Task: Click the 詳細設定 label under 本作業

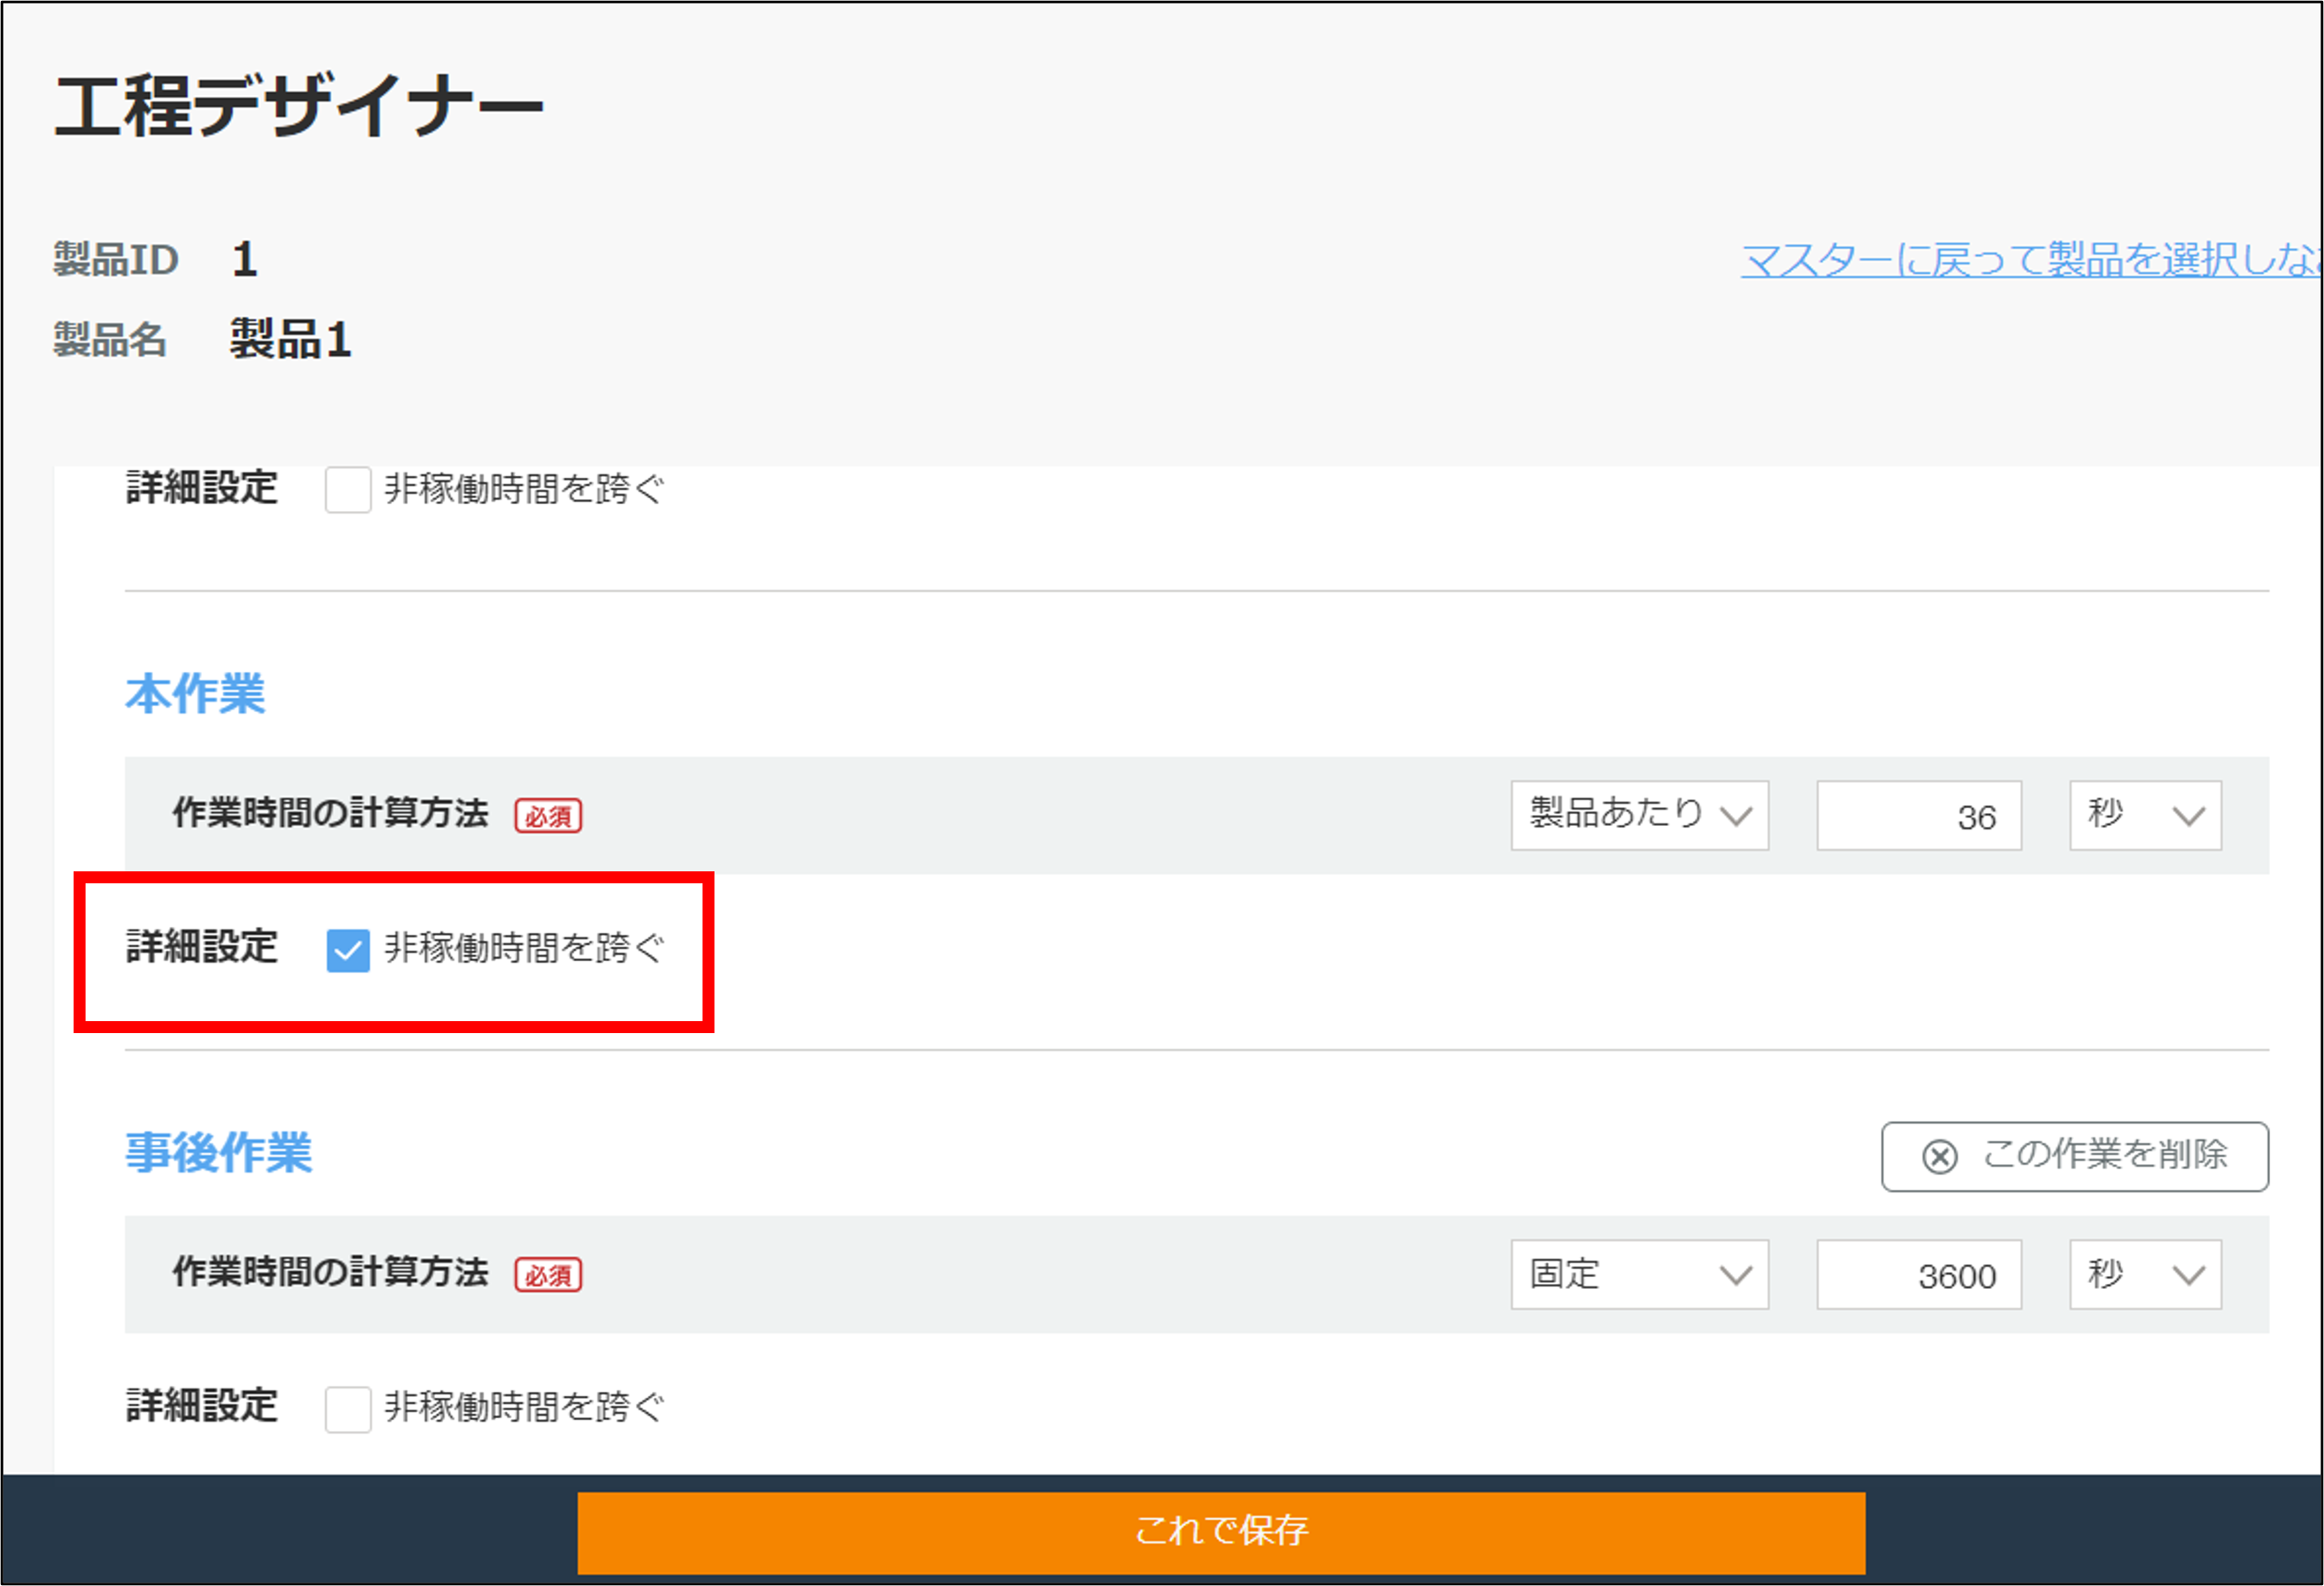Action: point(201,946)
